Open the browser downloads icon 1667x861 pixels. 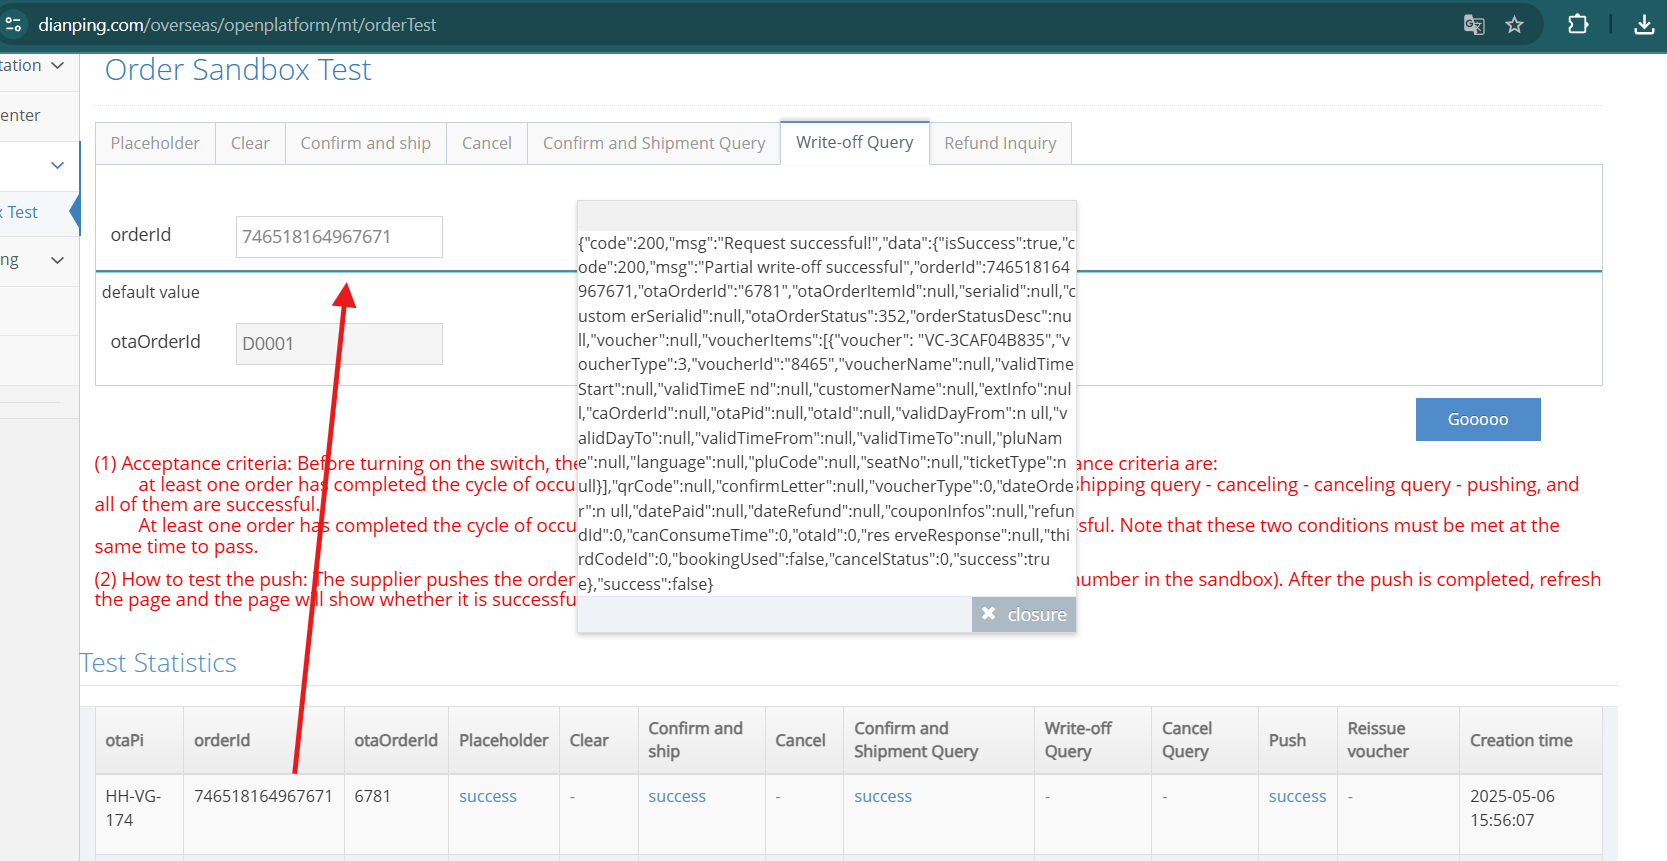click(x=1644, y=24)
